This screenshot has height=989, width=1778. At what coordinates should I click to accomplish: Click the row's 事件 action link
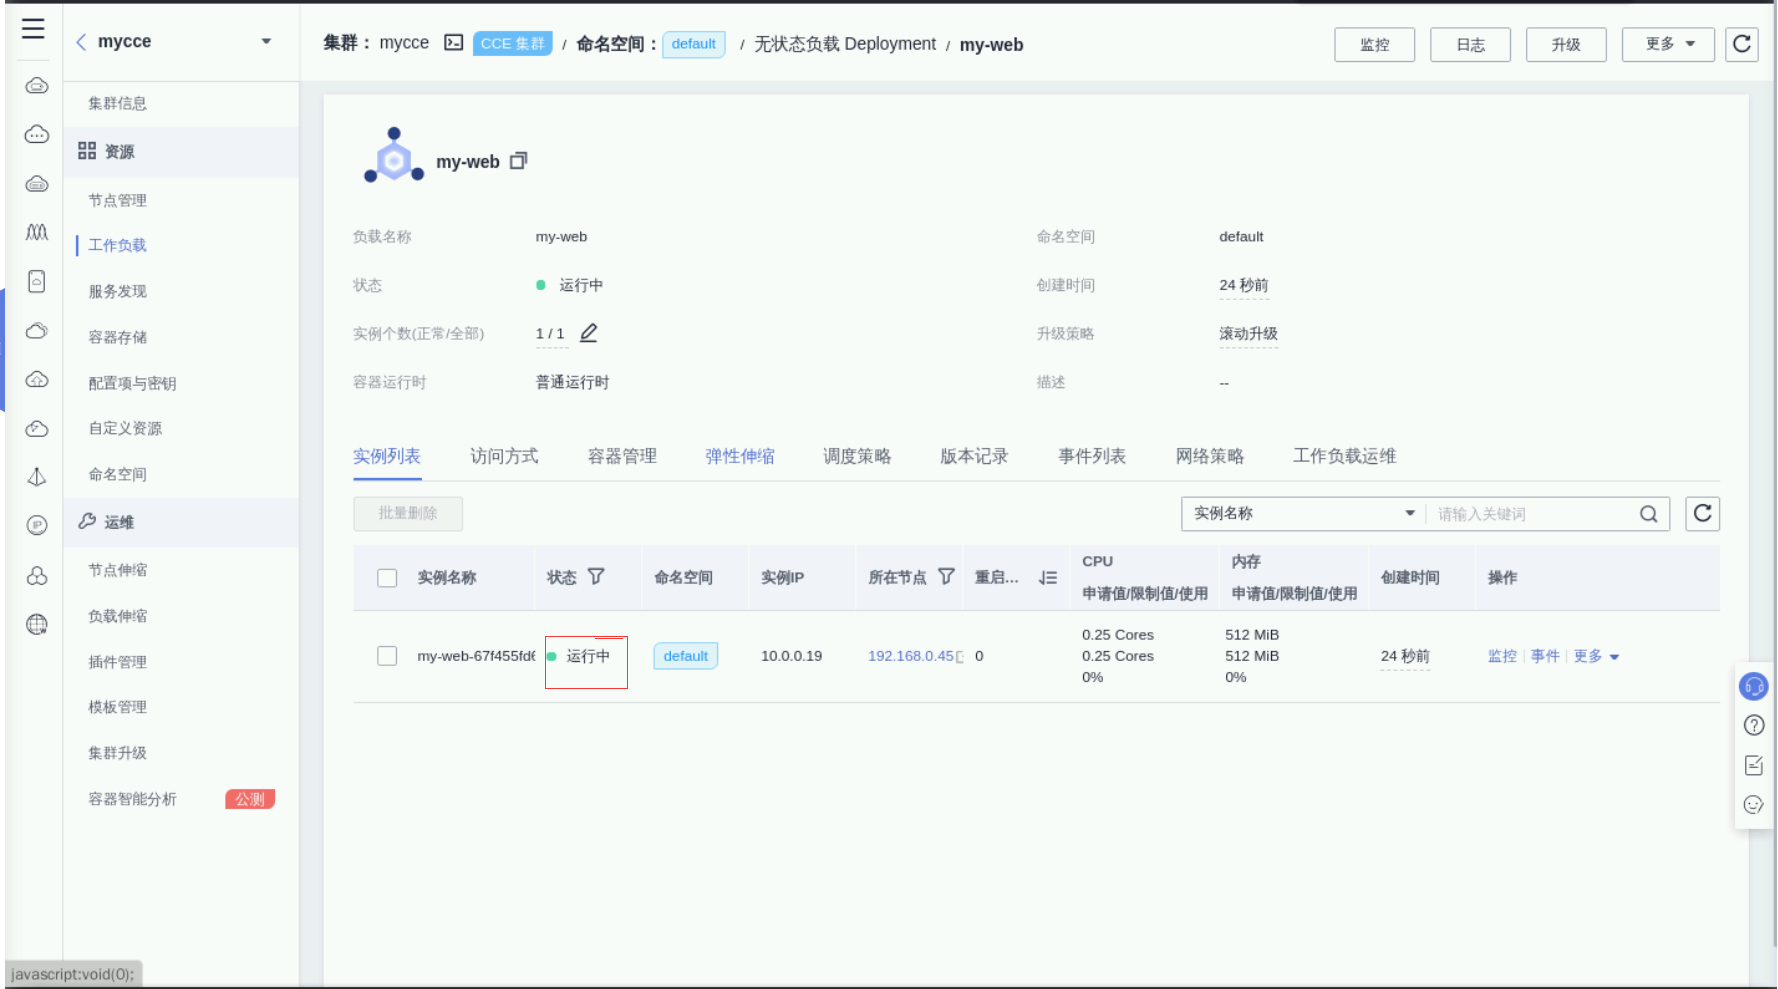1545,656
